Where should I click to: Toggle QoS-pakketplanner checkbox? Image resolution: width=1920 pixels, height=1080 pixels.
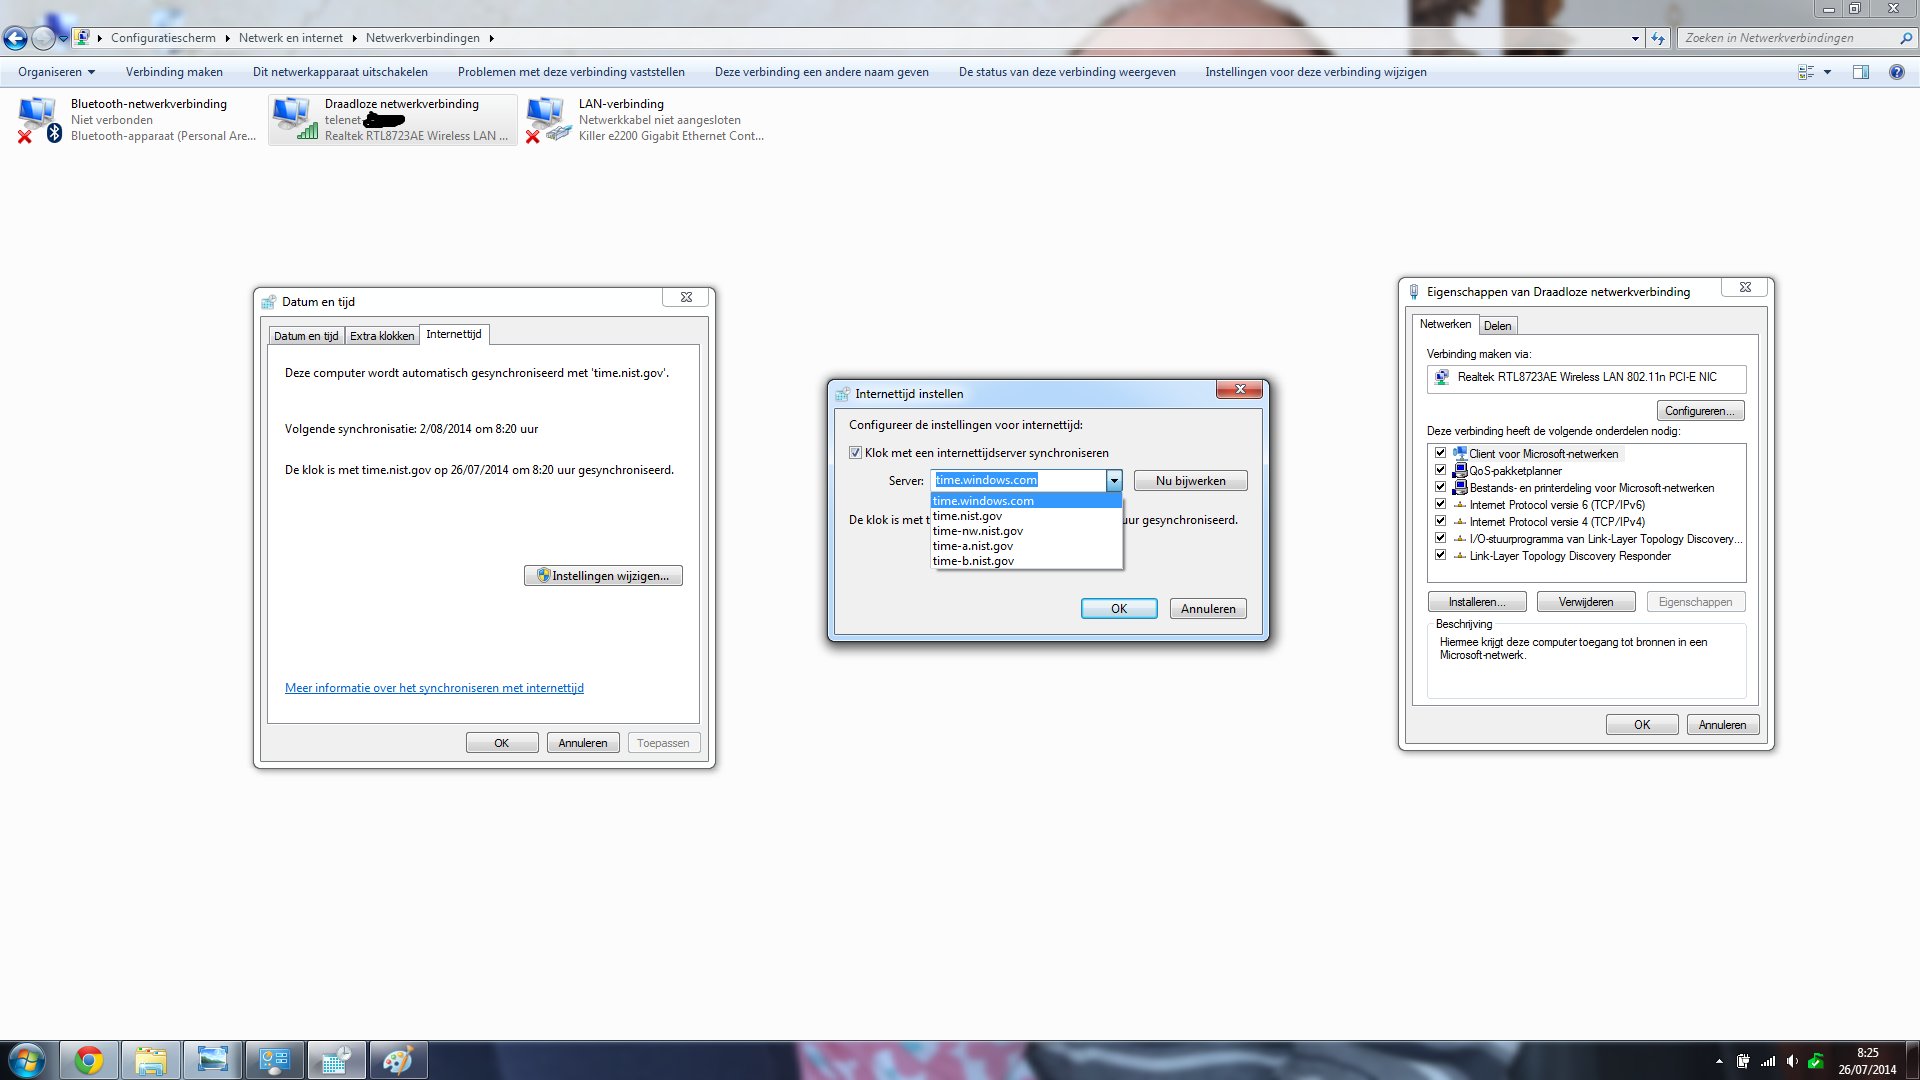(x=1440, y=470)
